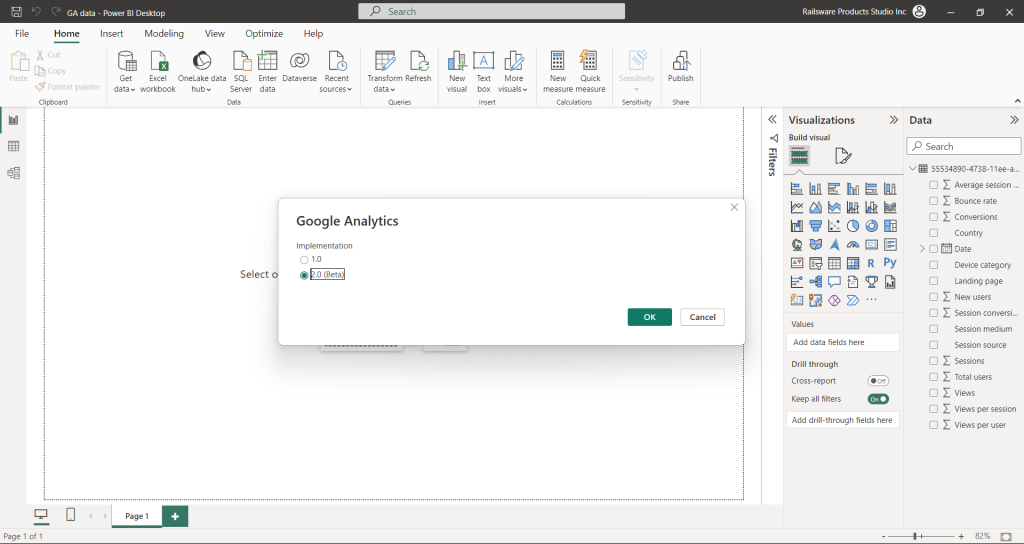Confirm with OK in Google Analytics dialog
The height and width of the screenshot is (544, 1024).
(x=650, y=317)
